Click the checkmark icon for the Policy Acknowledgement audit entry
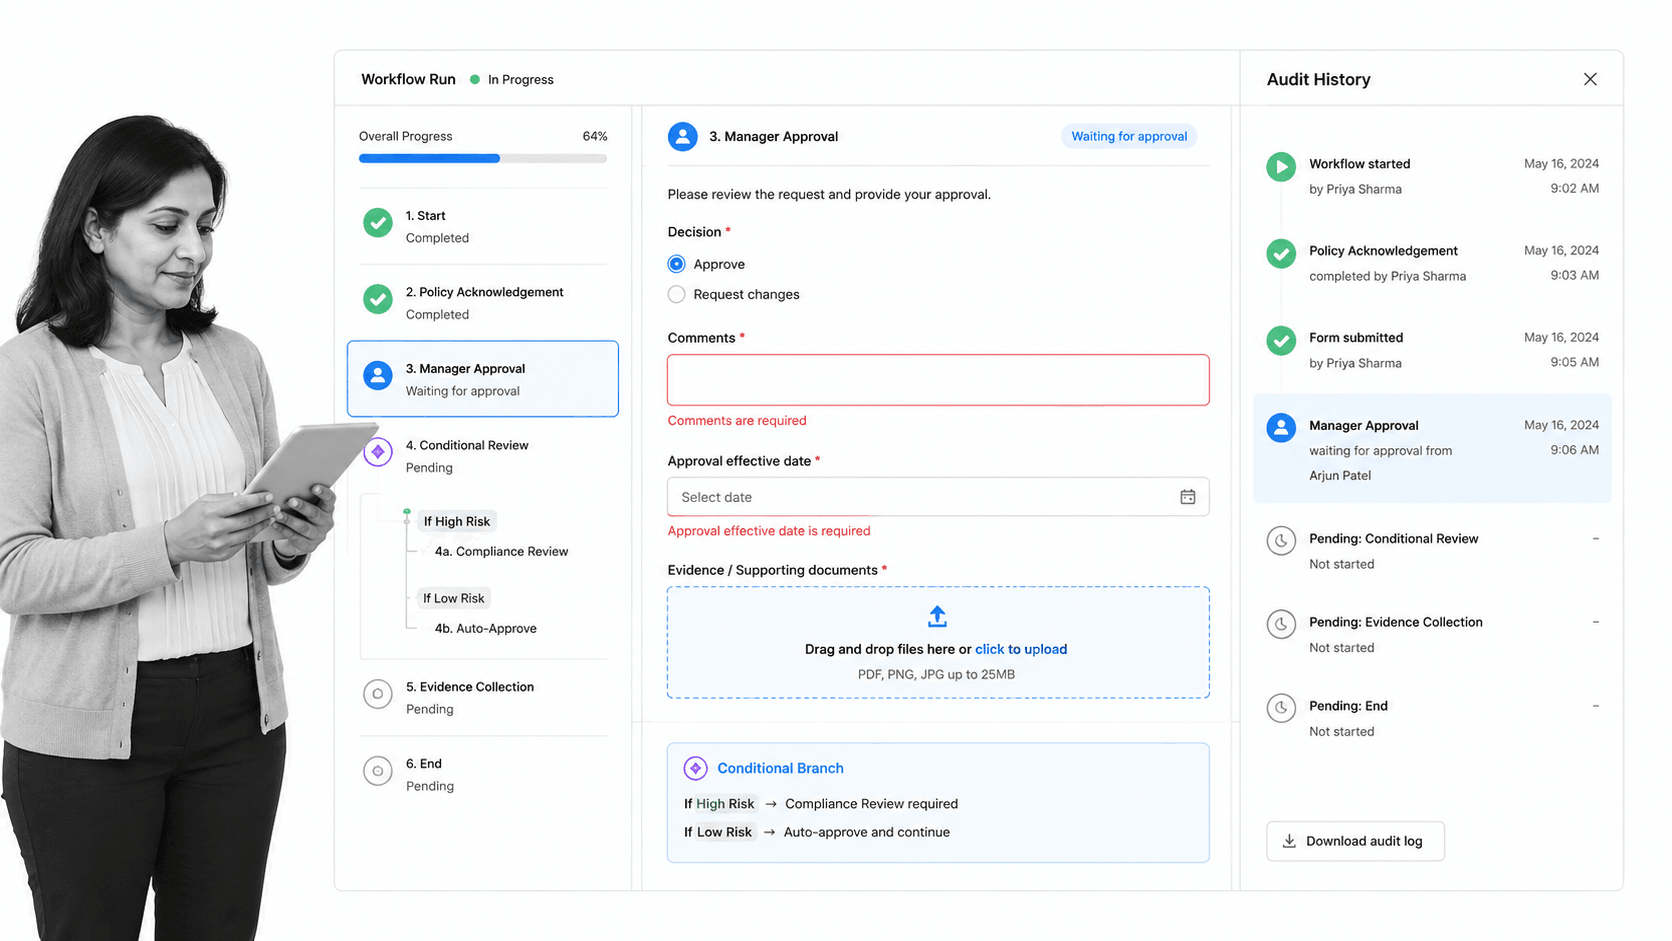Image resolution: width=1672 pixels, height=941 pixels. point(1281,253)
